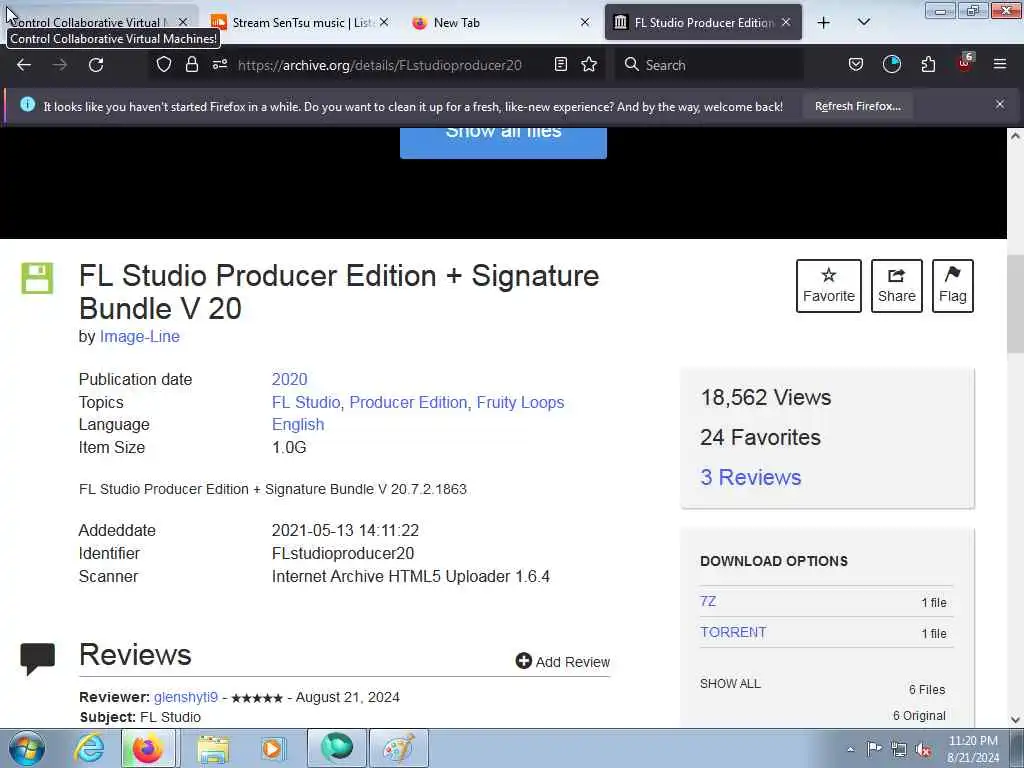Go back with the browser back arrow

tap(24, 65)
